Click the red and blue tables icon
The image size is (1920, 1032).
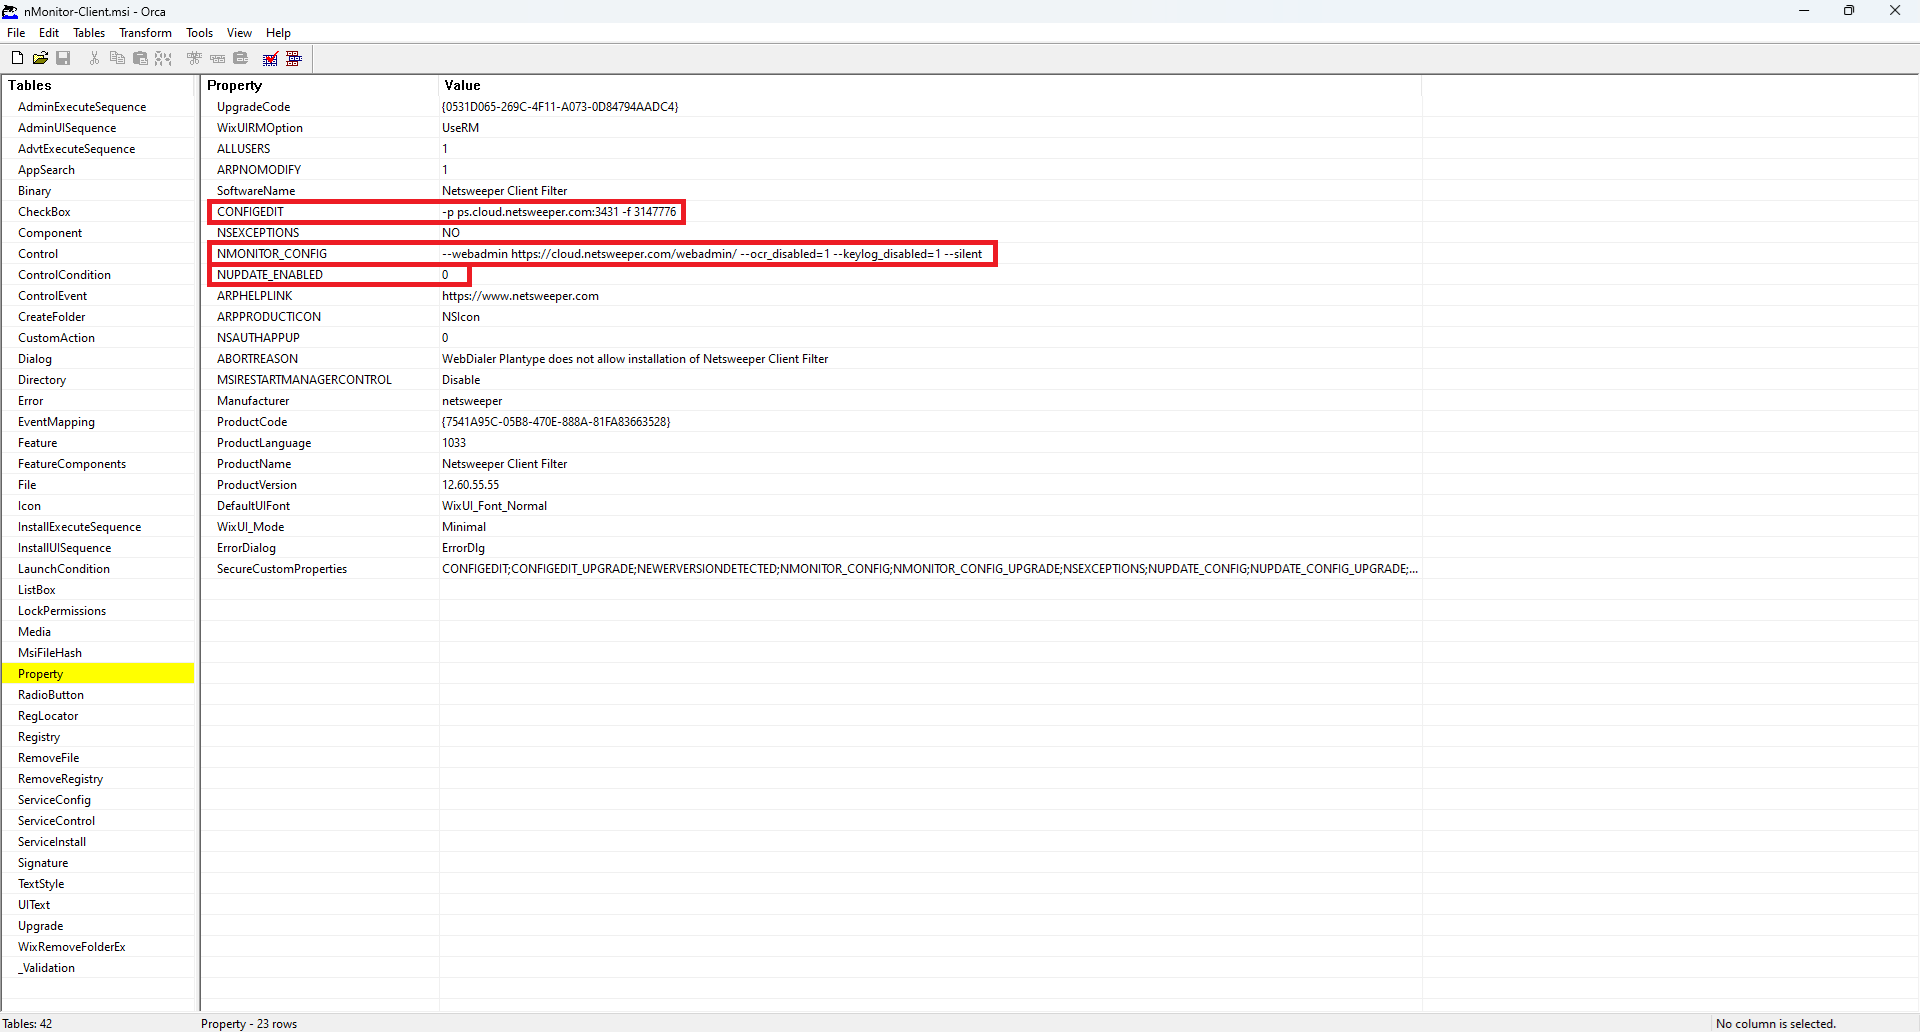click(x=294, y=59)
